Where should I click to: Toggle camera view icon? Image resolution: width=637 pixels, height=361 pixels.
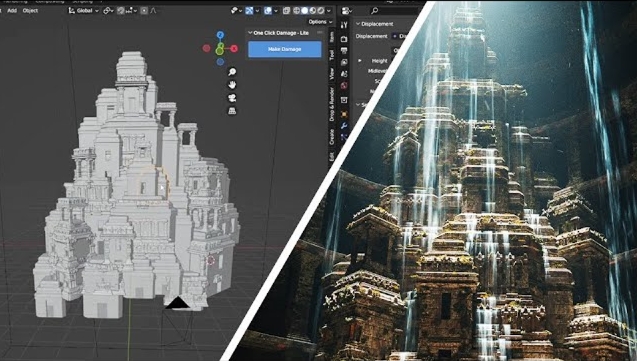pos(232,98)
